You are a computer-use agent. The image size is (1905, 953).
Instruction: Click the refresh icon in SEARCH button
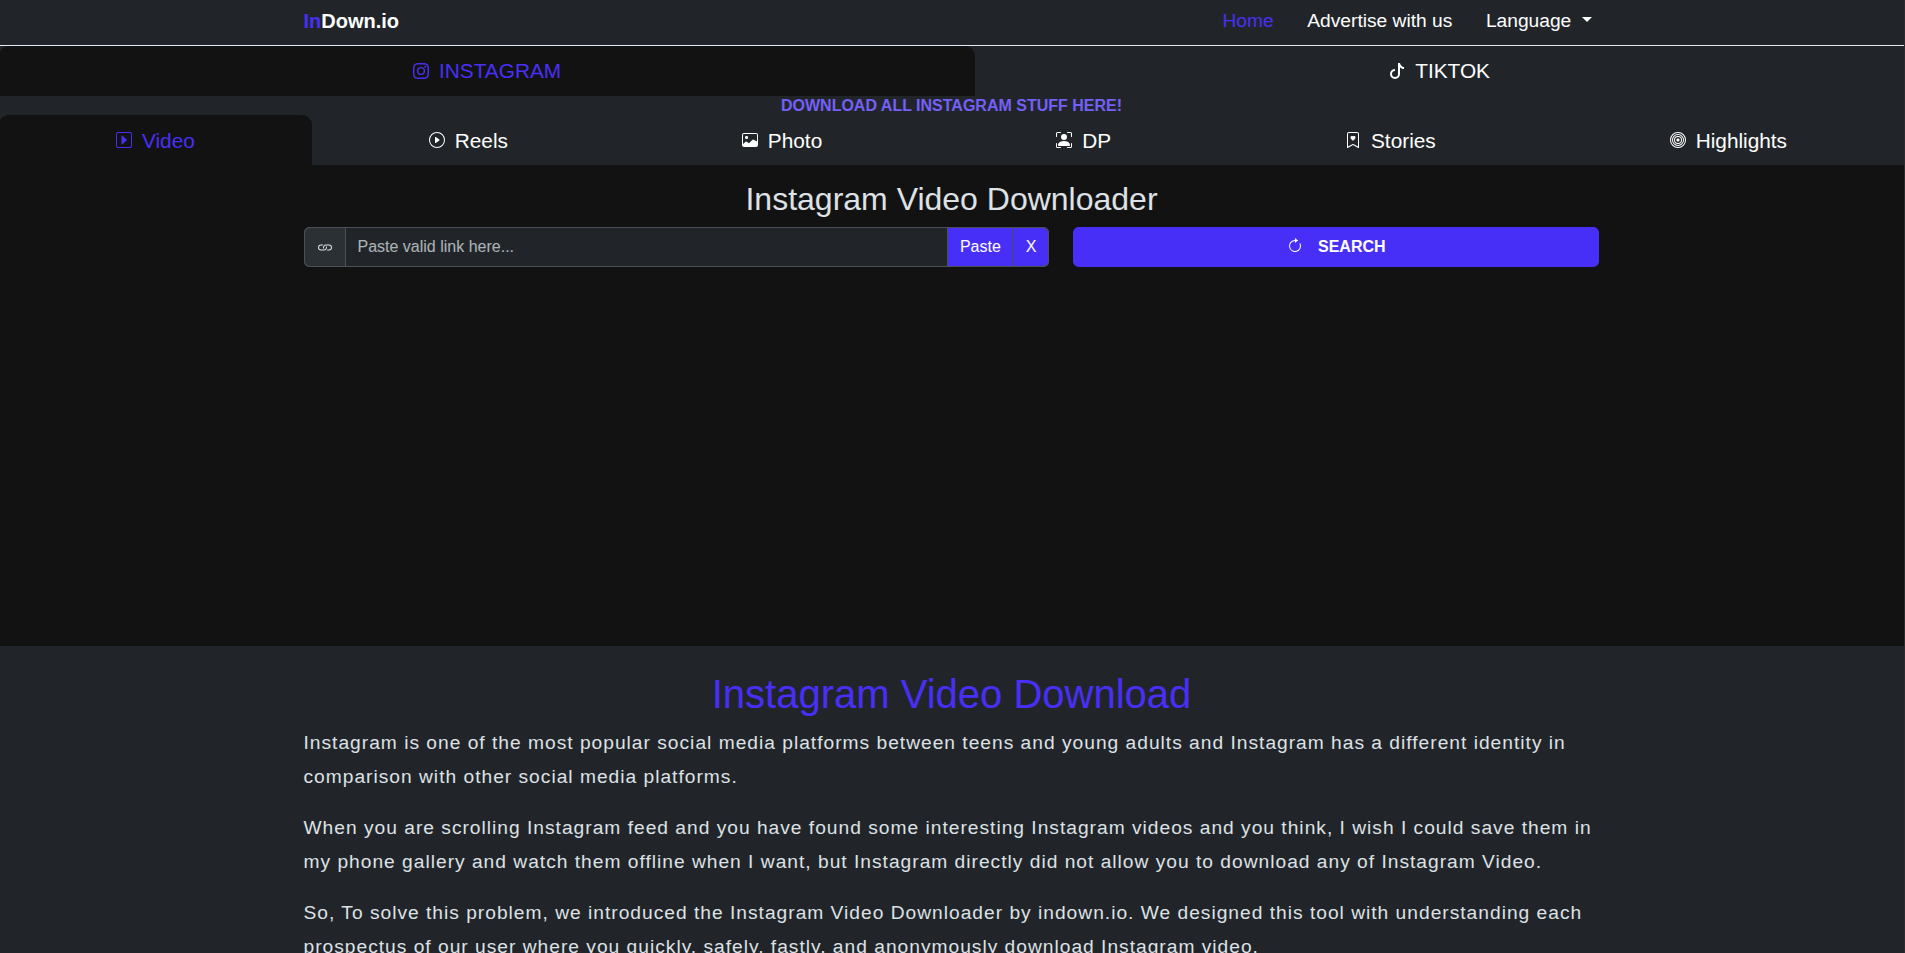(1295, 246)
